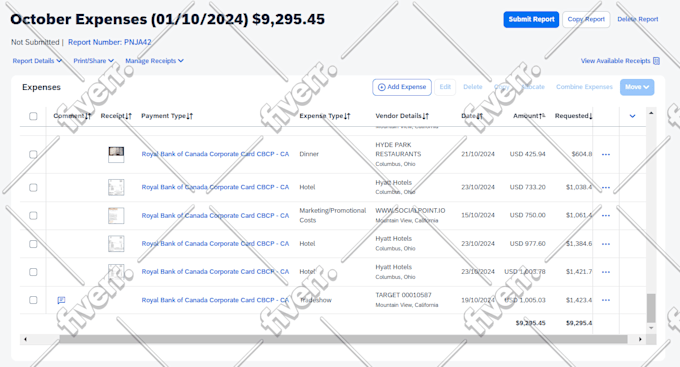Sort by Comment column arrows

click(x=88, y=116)
